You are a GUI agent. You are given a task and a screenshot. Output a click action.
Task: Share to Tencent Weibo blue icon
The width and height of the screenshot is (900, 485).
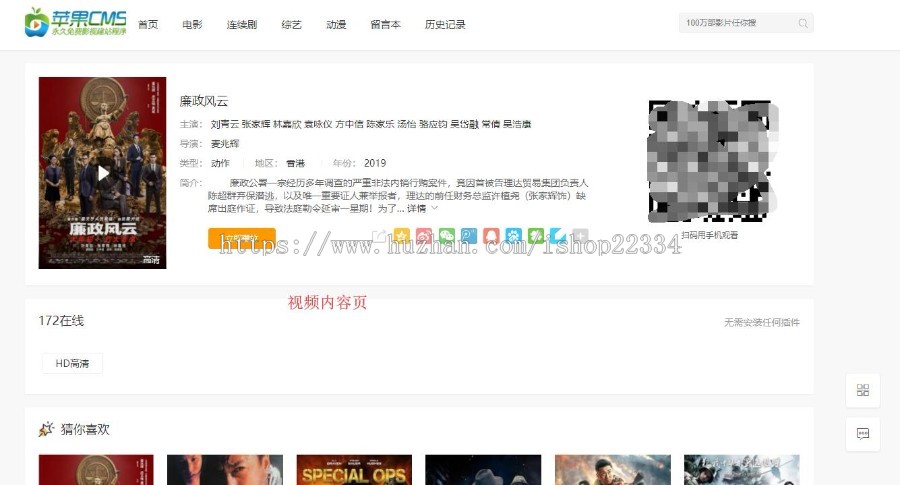point(469,236)
